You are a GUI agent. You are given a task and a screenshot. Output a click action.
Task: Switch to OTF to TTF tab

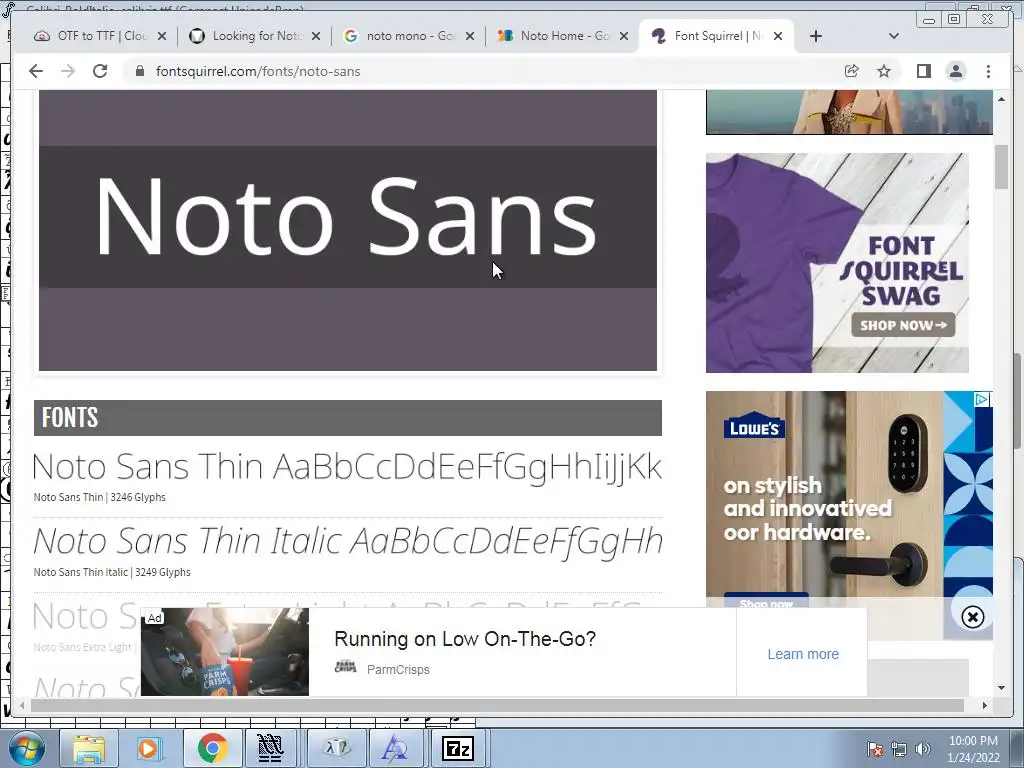[x=91, y=36]
